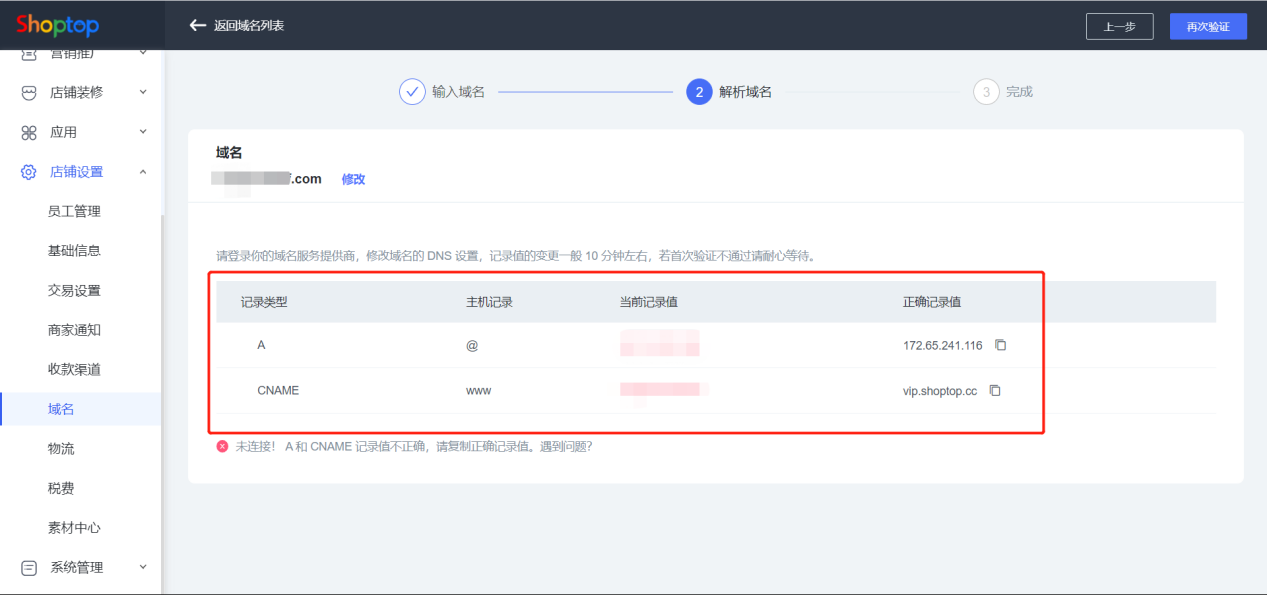Click the red error status icon
This screenshot has height=595, width=1267.
[222, 447]
